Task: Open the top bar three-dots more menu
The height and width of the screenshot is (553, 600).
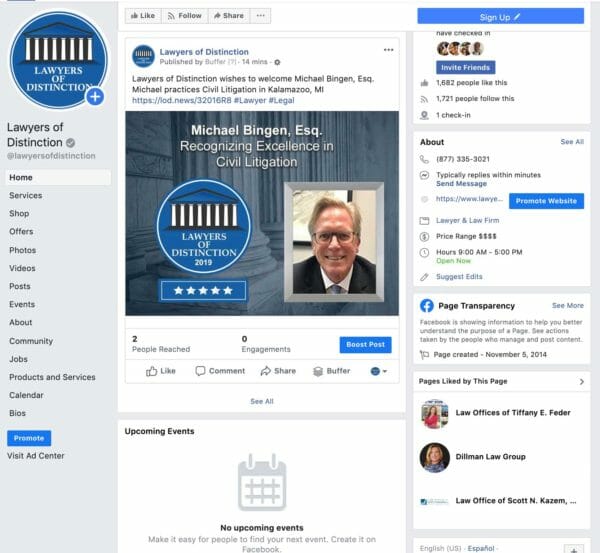Action: click(x=261, y=16)
